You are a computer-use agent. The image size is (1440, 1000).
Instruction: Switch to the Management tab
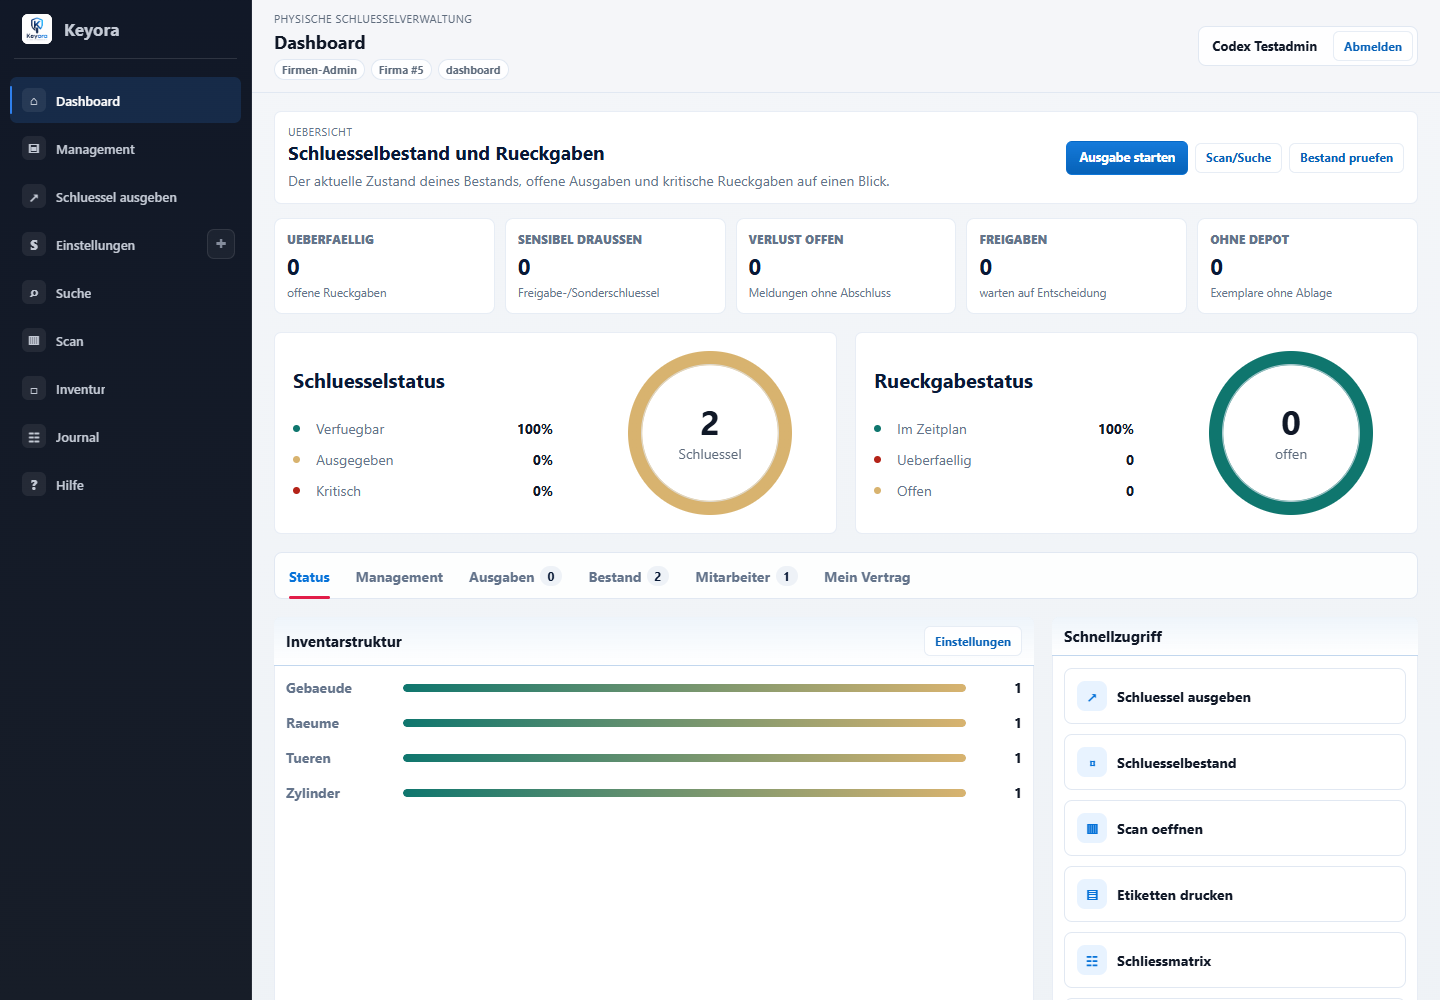(399, 577)
